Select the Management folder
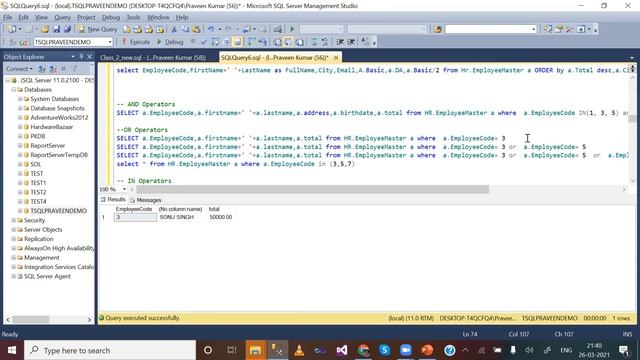Viewport: 640px width, 360px height. pos(42,258)
